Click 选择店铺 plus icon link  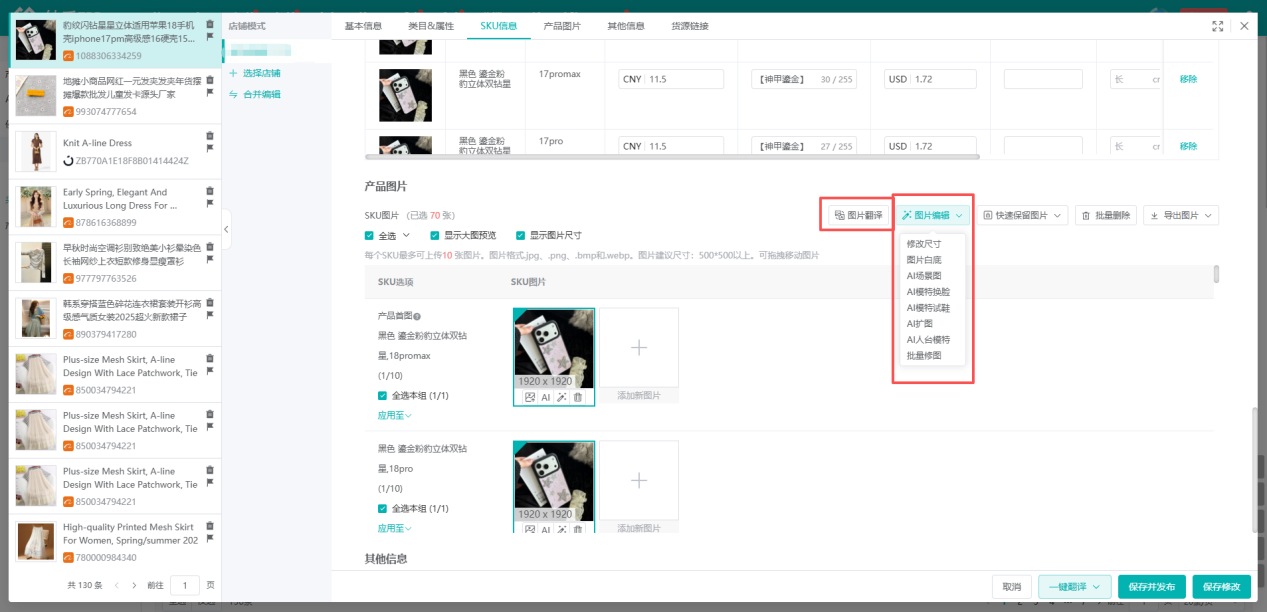pos(254,73)
